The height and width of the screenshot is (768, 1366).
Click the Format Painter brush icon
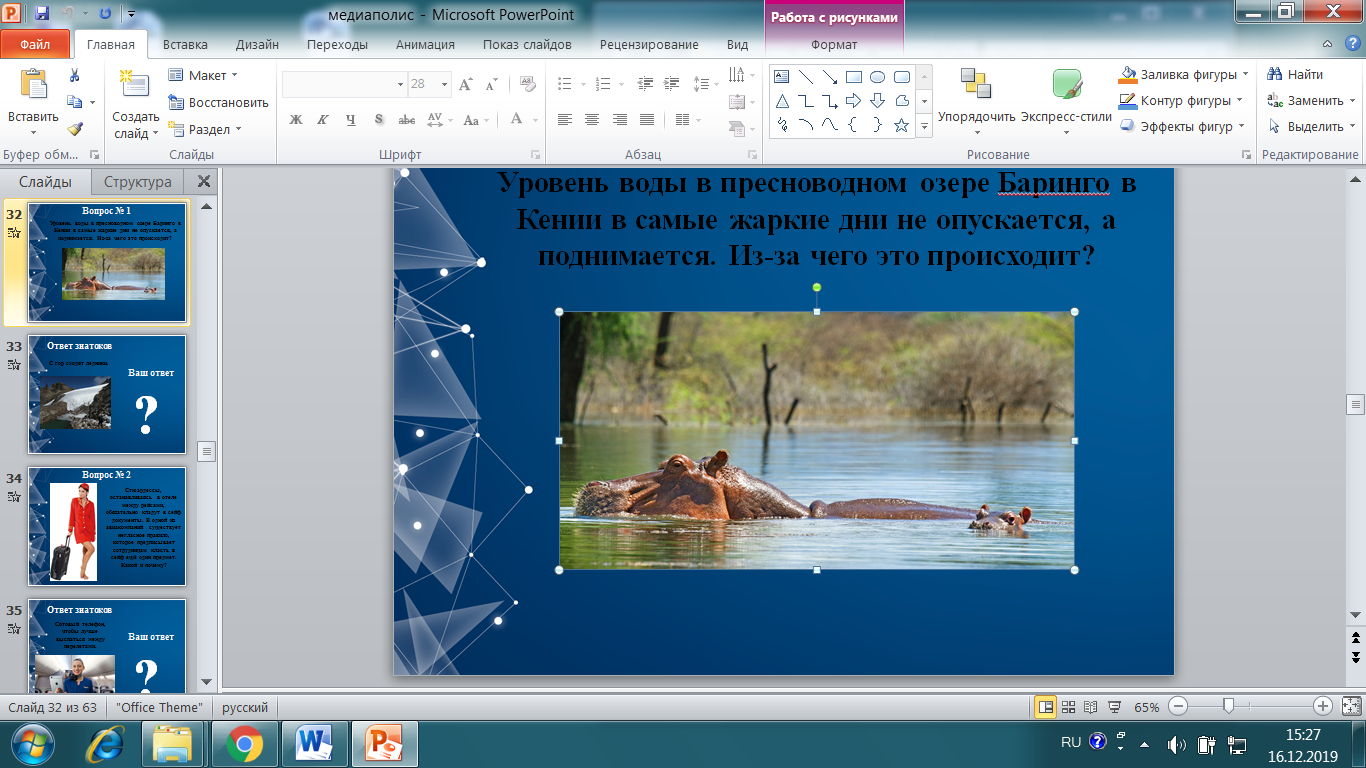[74, 129]
